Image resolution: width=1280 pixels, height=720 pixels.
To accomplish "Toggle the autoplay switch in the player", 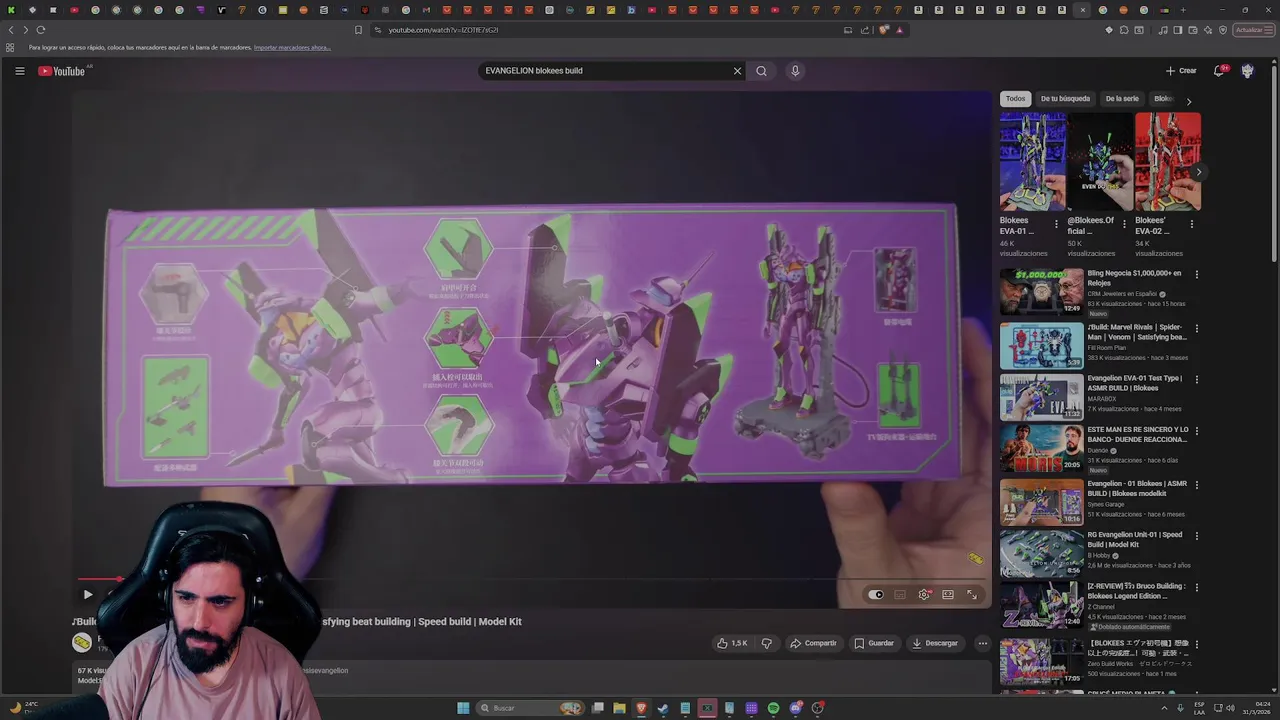I will pos(876,594).
